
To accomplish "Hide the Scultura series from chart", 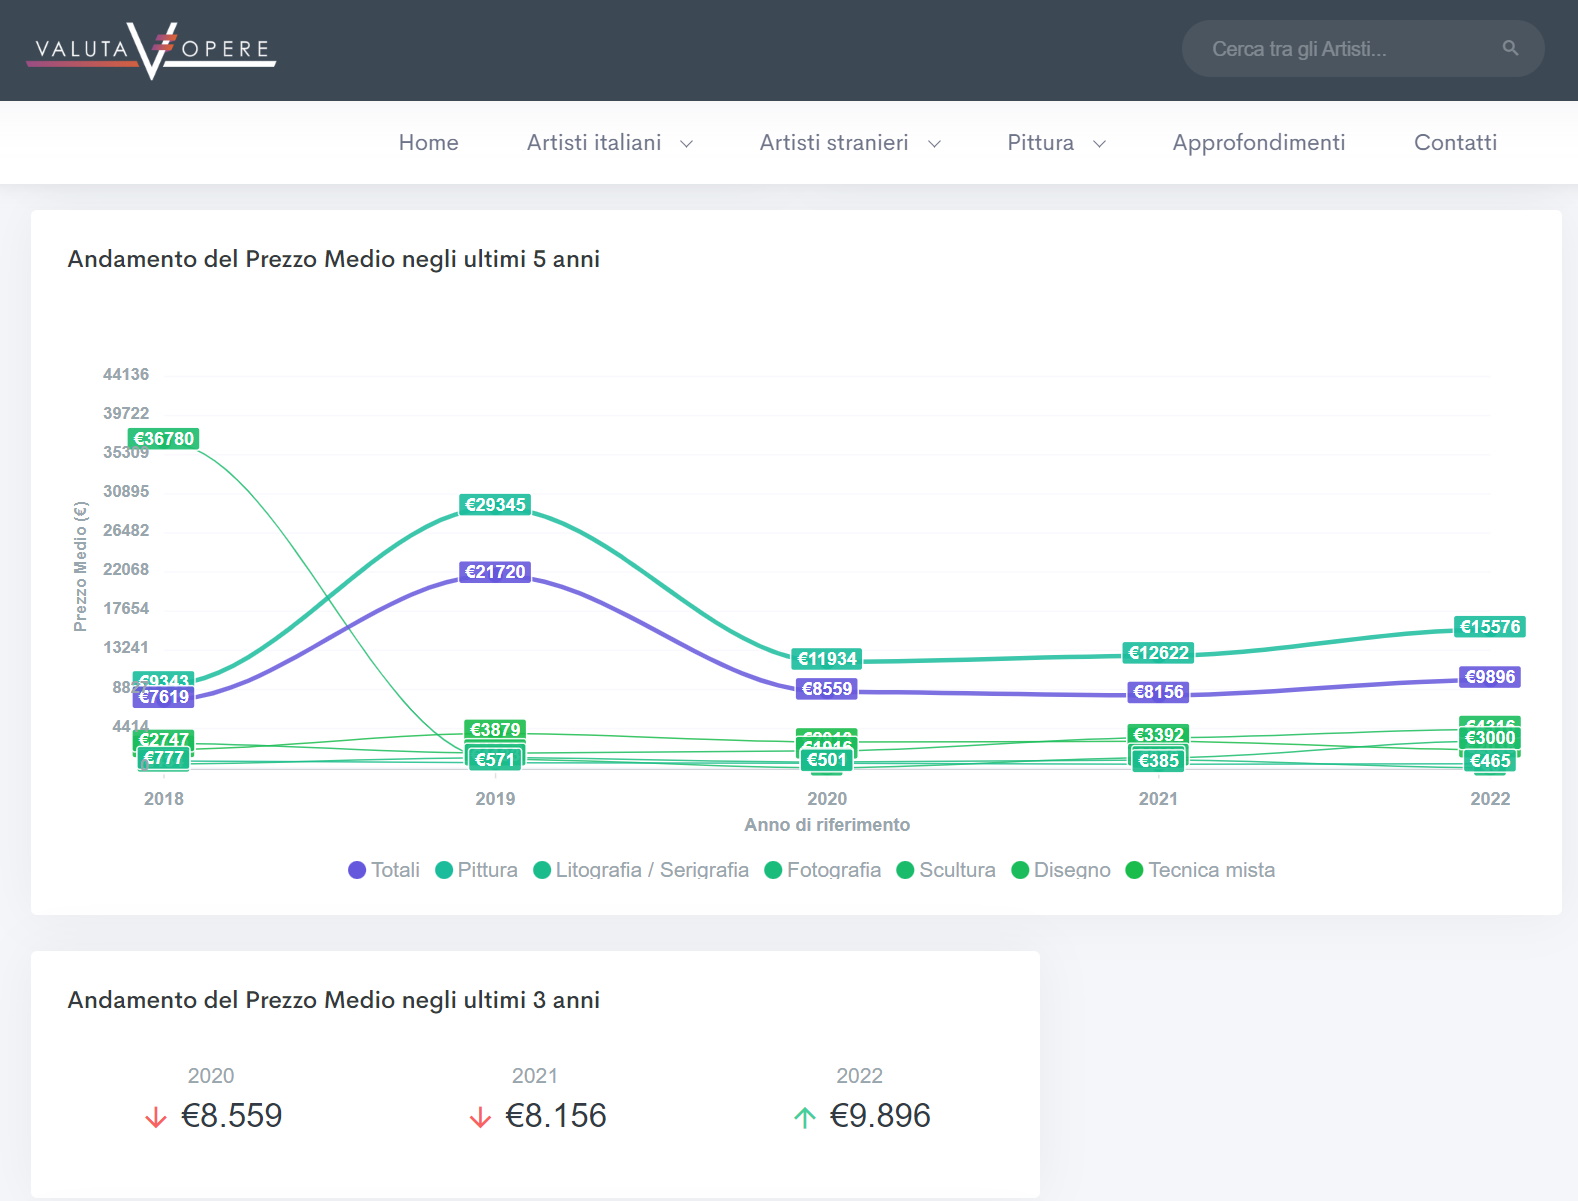I will click(946, 870).
